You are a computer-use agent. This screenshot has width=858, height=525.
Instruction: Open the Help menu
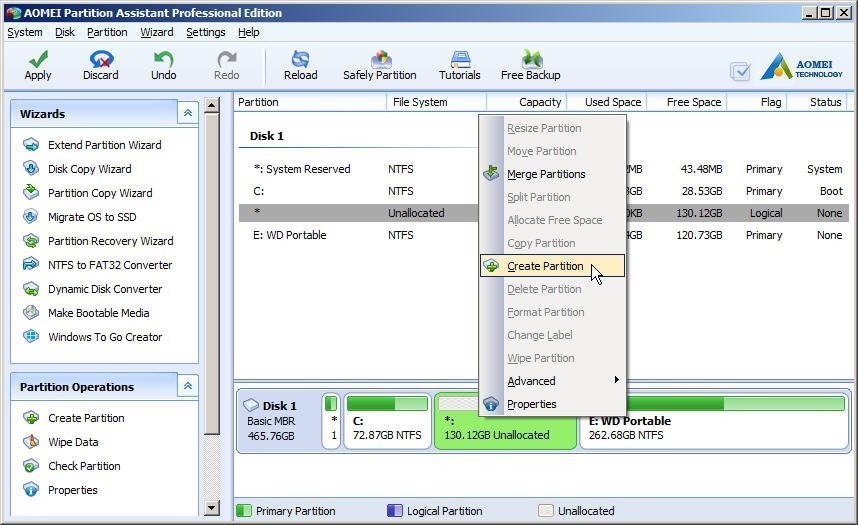(248, 32)
